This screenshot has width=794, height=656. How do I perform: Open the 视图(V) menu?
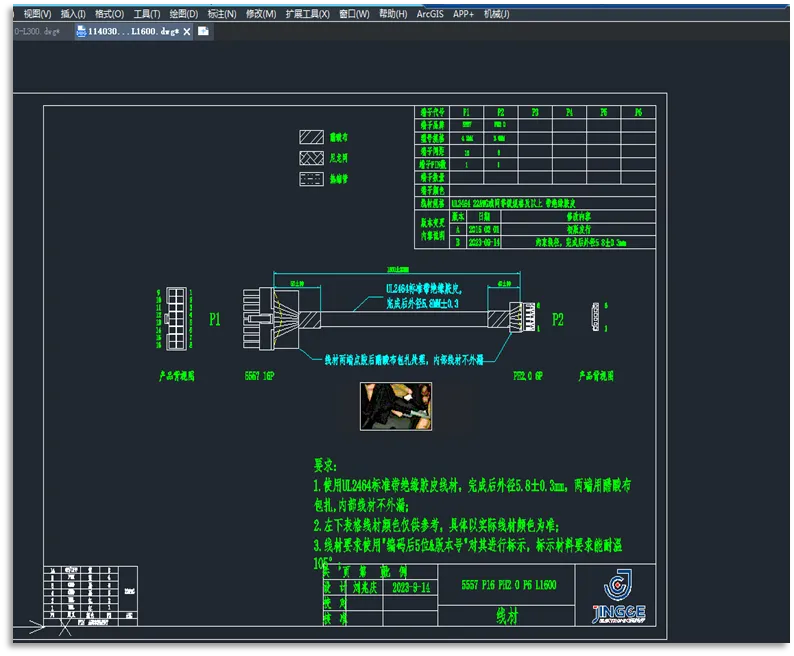(38, 14)
